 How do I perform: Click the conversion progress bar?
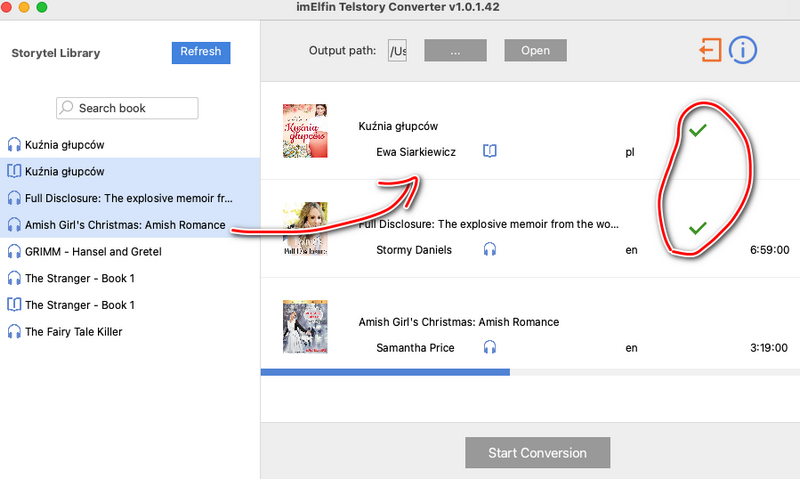tap(530, 372)
